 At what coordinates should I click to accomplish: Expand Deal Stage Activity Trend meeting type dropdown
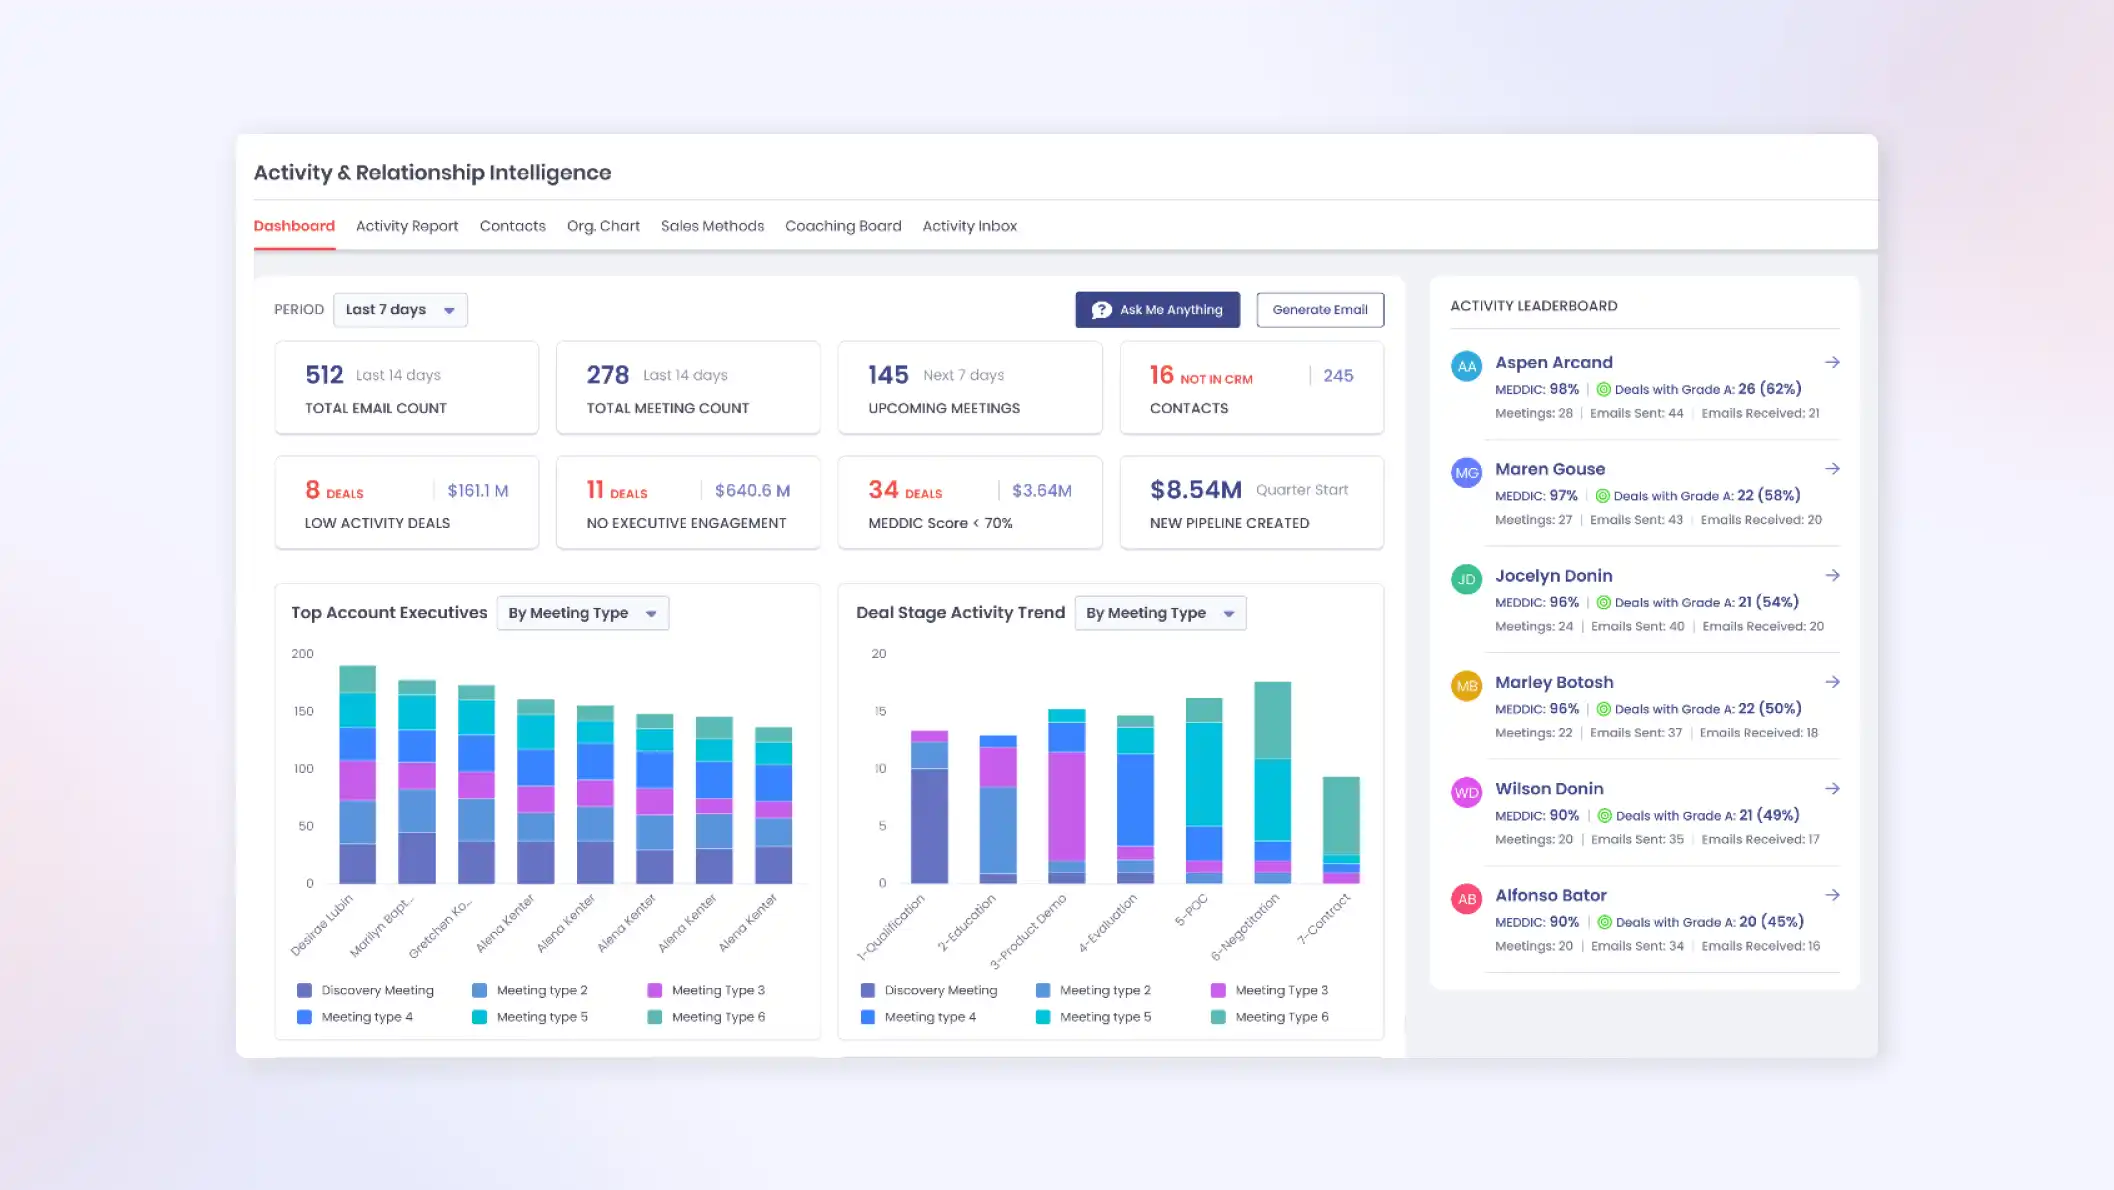(1160, 613)
